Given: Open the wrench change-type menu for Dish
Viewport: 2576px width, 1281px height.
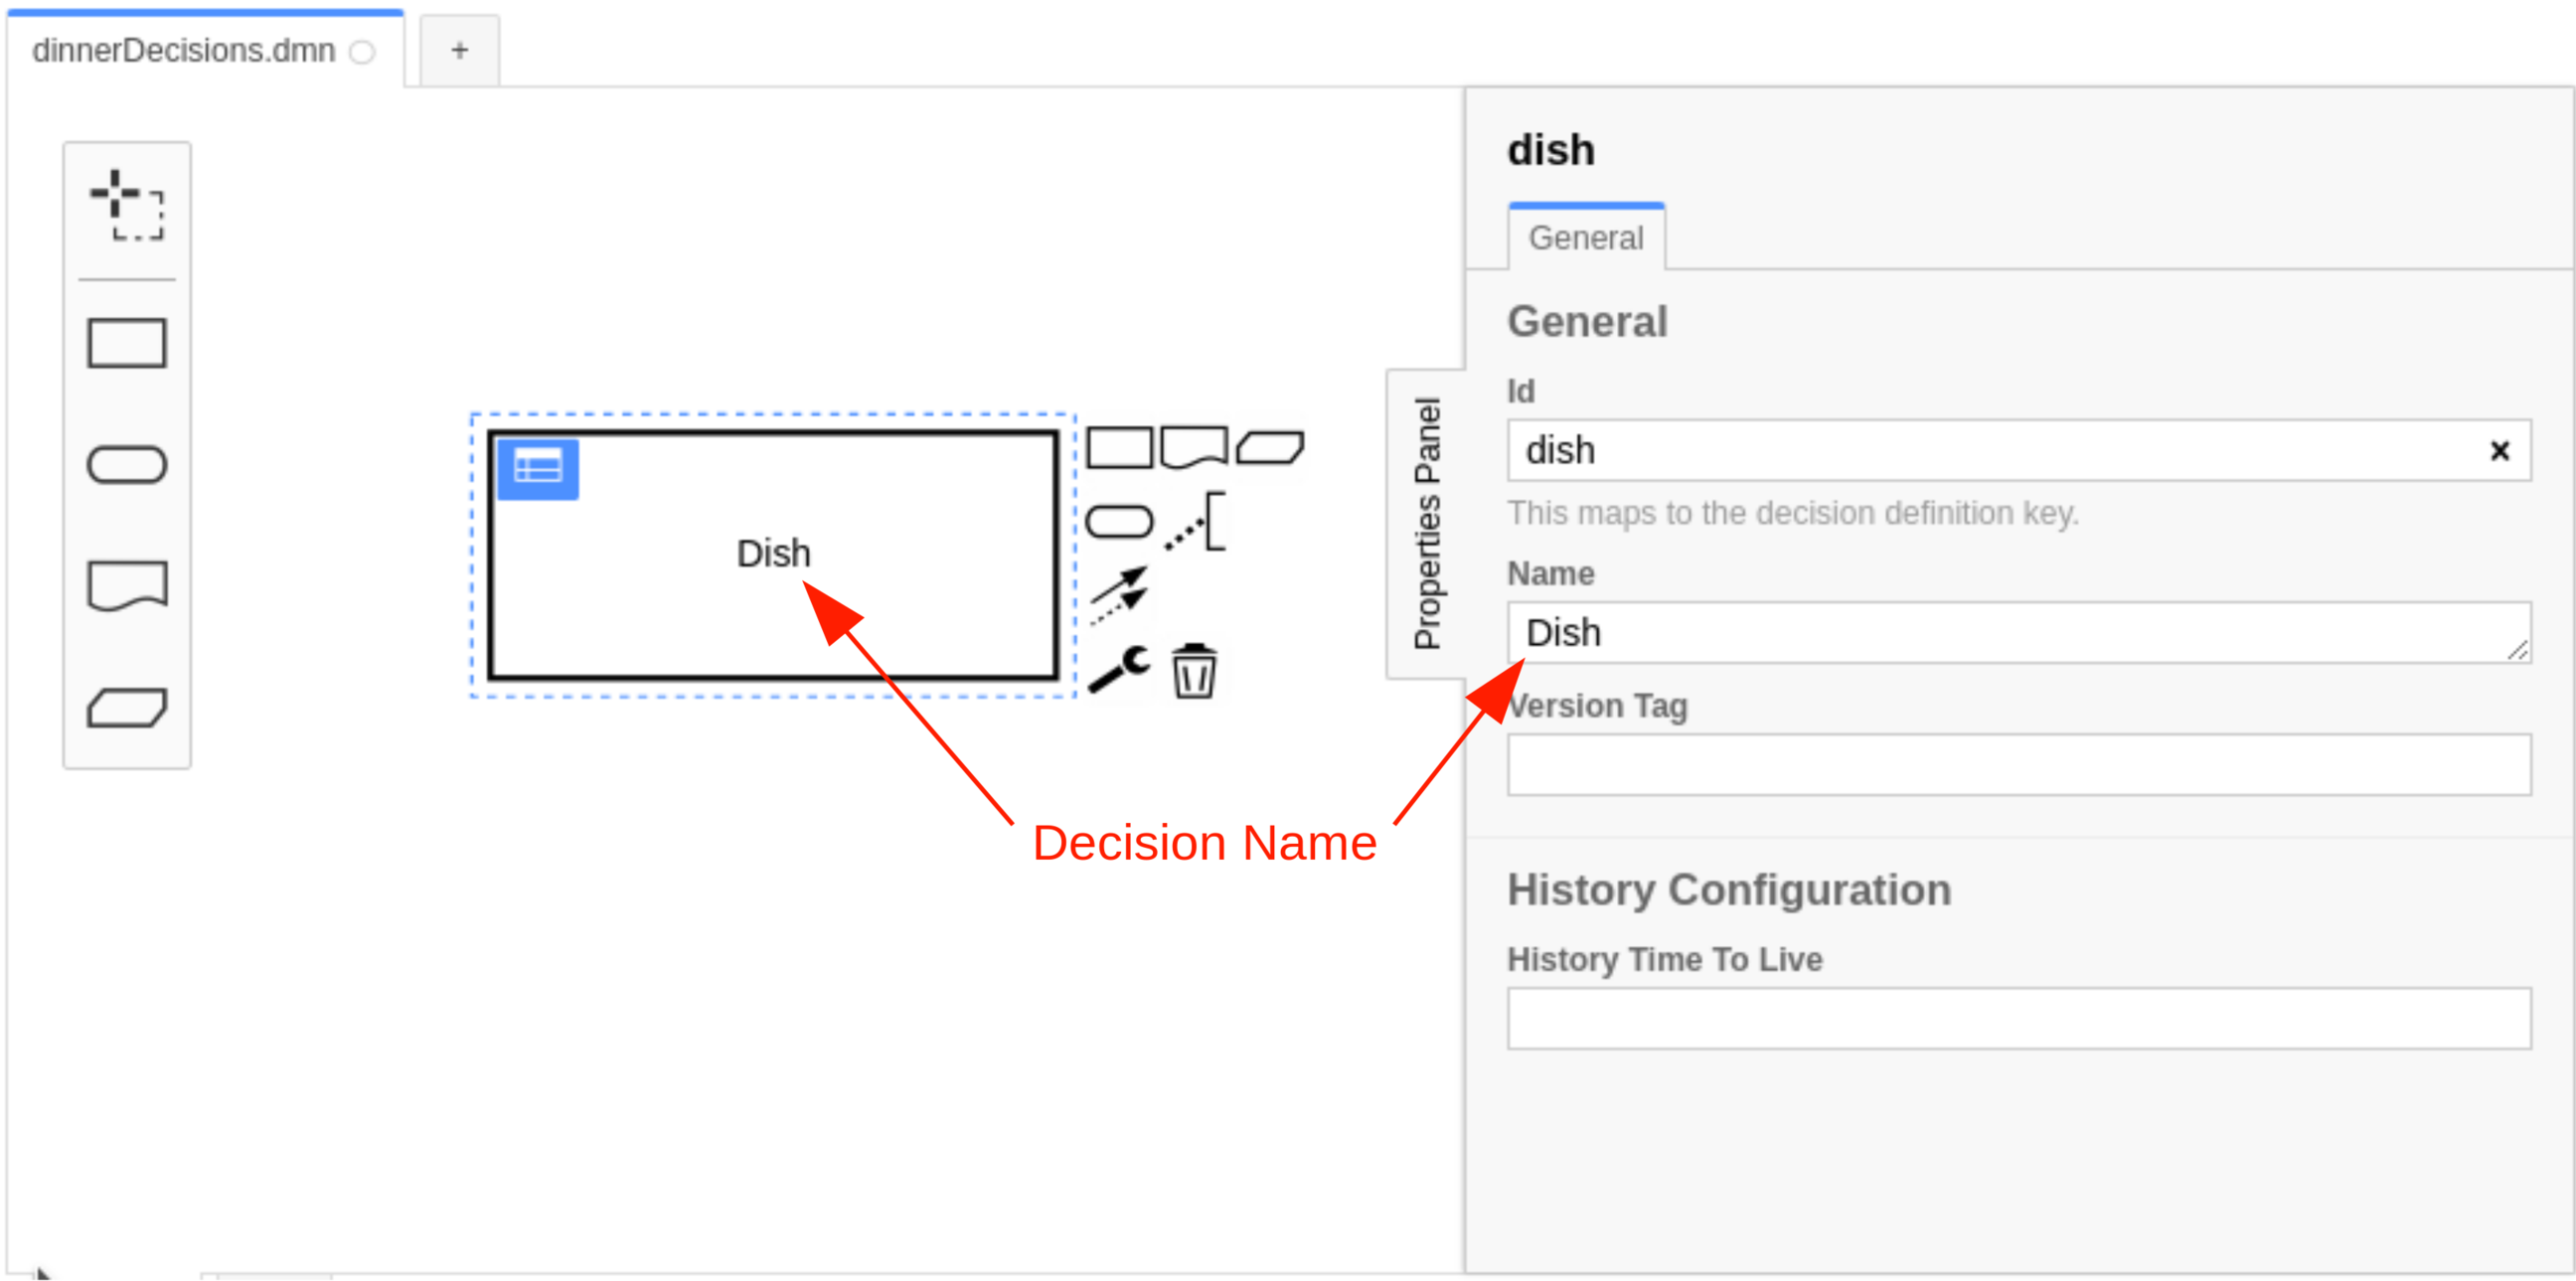Looking at the screenshot, I should 1120,670.
